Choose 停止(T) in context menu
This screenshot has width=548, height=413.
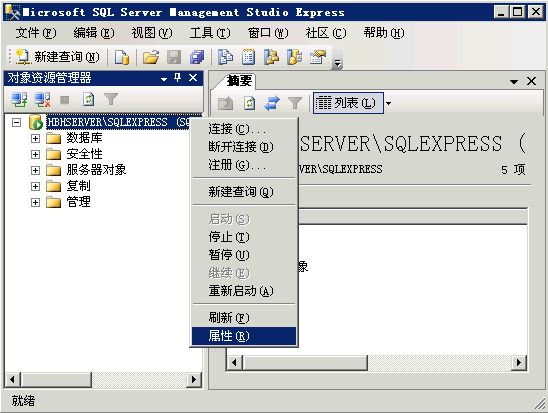[244, 237]
